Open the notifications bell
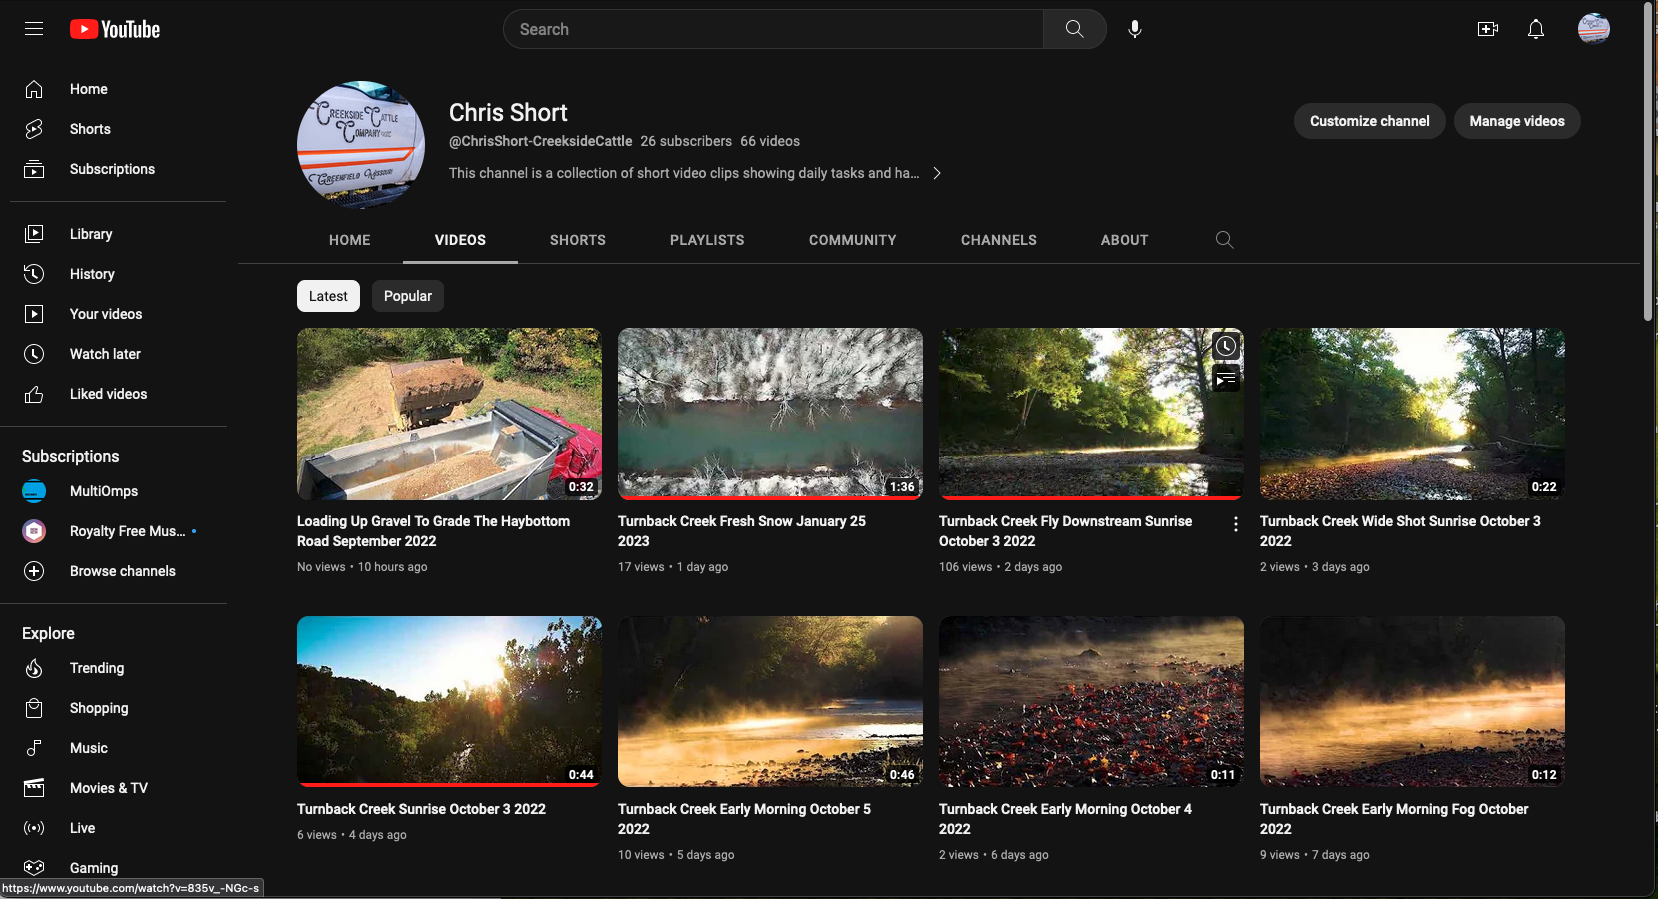 pyautogui.click(x=1536, y=29)
